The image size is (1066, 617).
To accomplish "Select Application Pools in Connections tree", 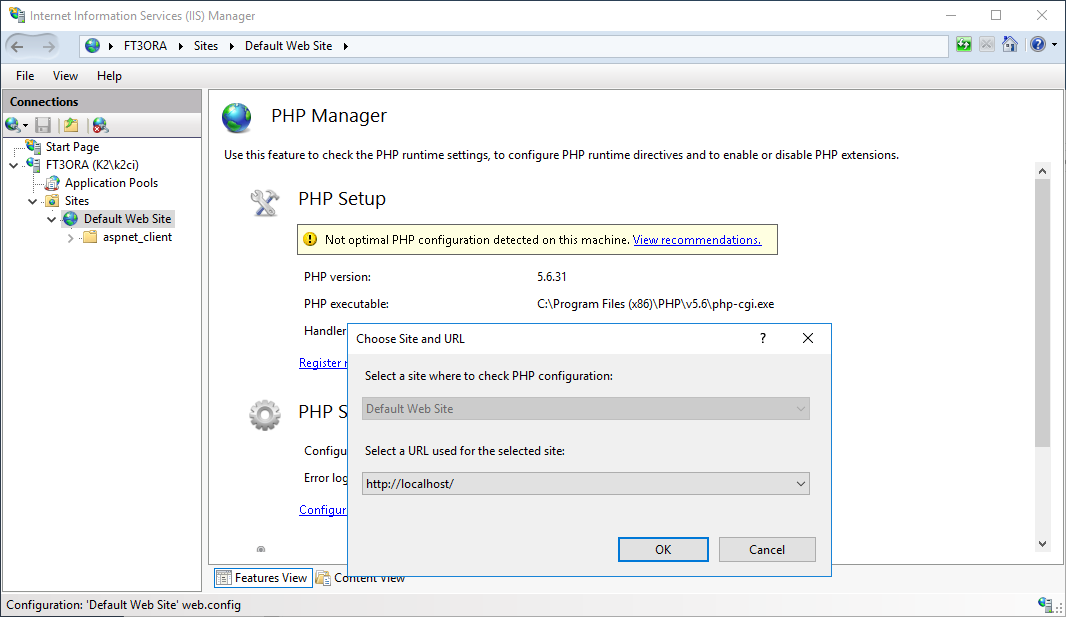I will [x=111, y=183].
